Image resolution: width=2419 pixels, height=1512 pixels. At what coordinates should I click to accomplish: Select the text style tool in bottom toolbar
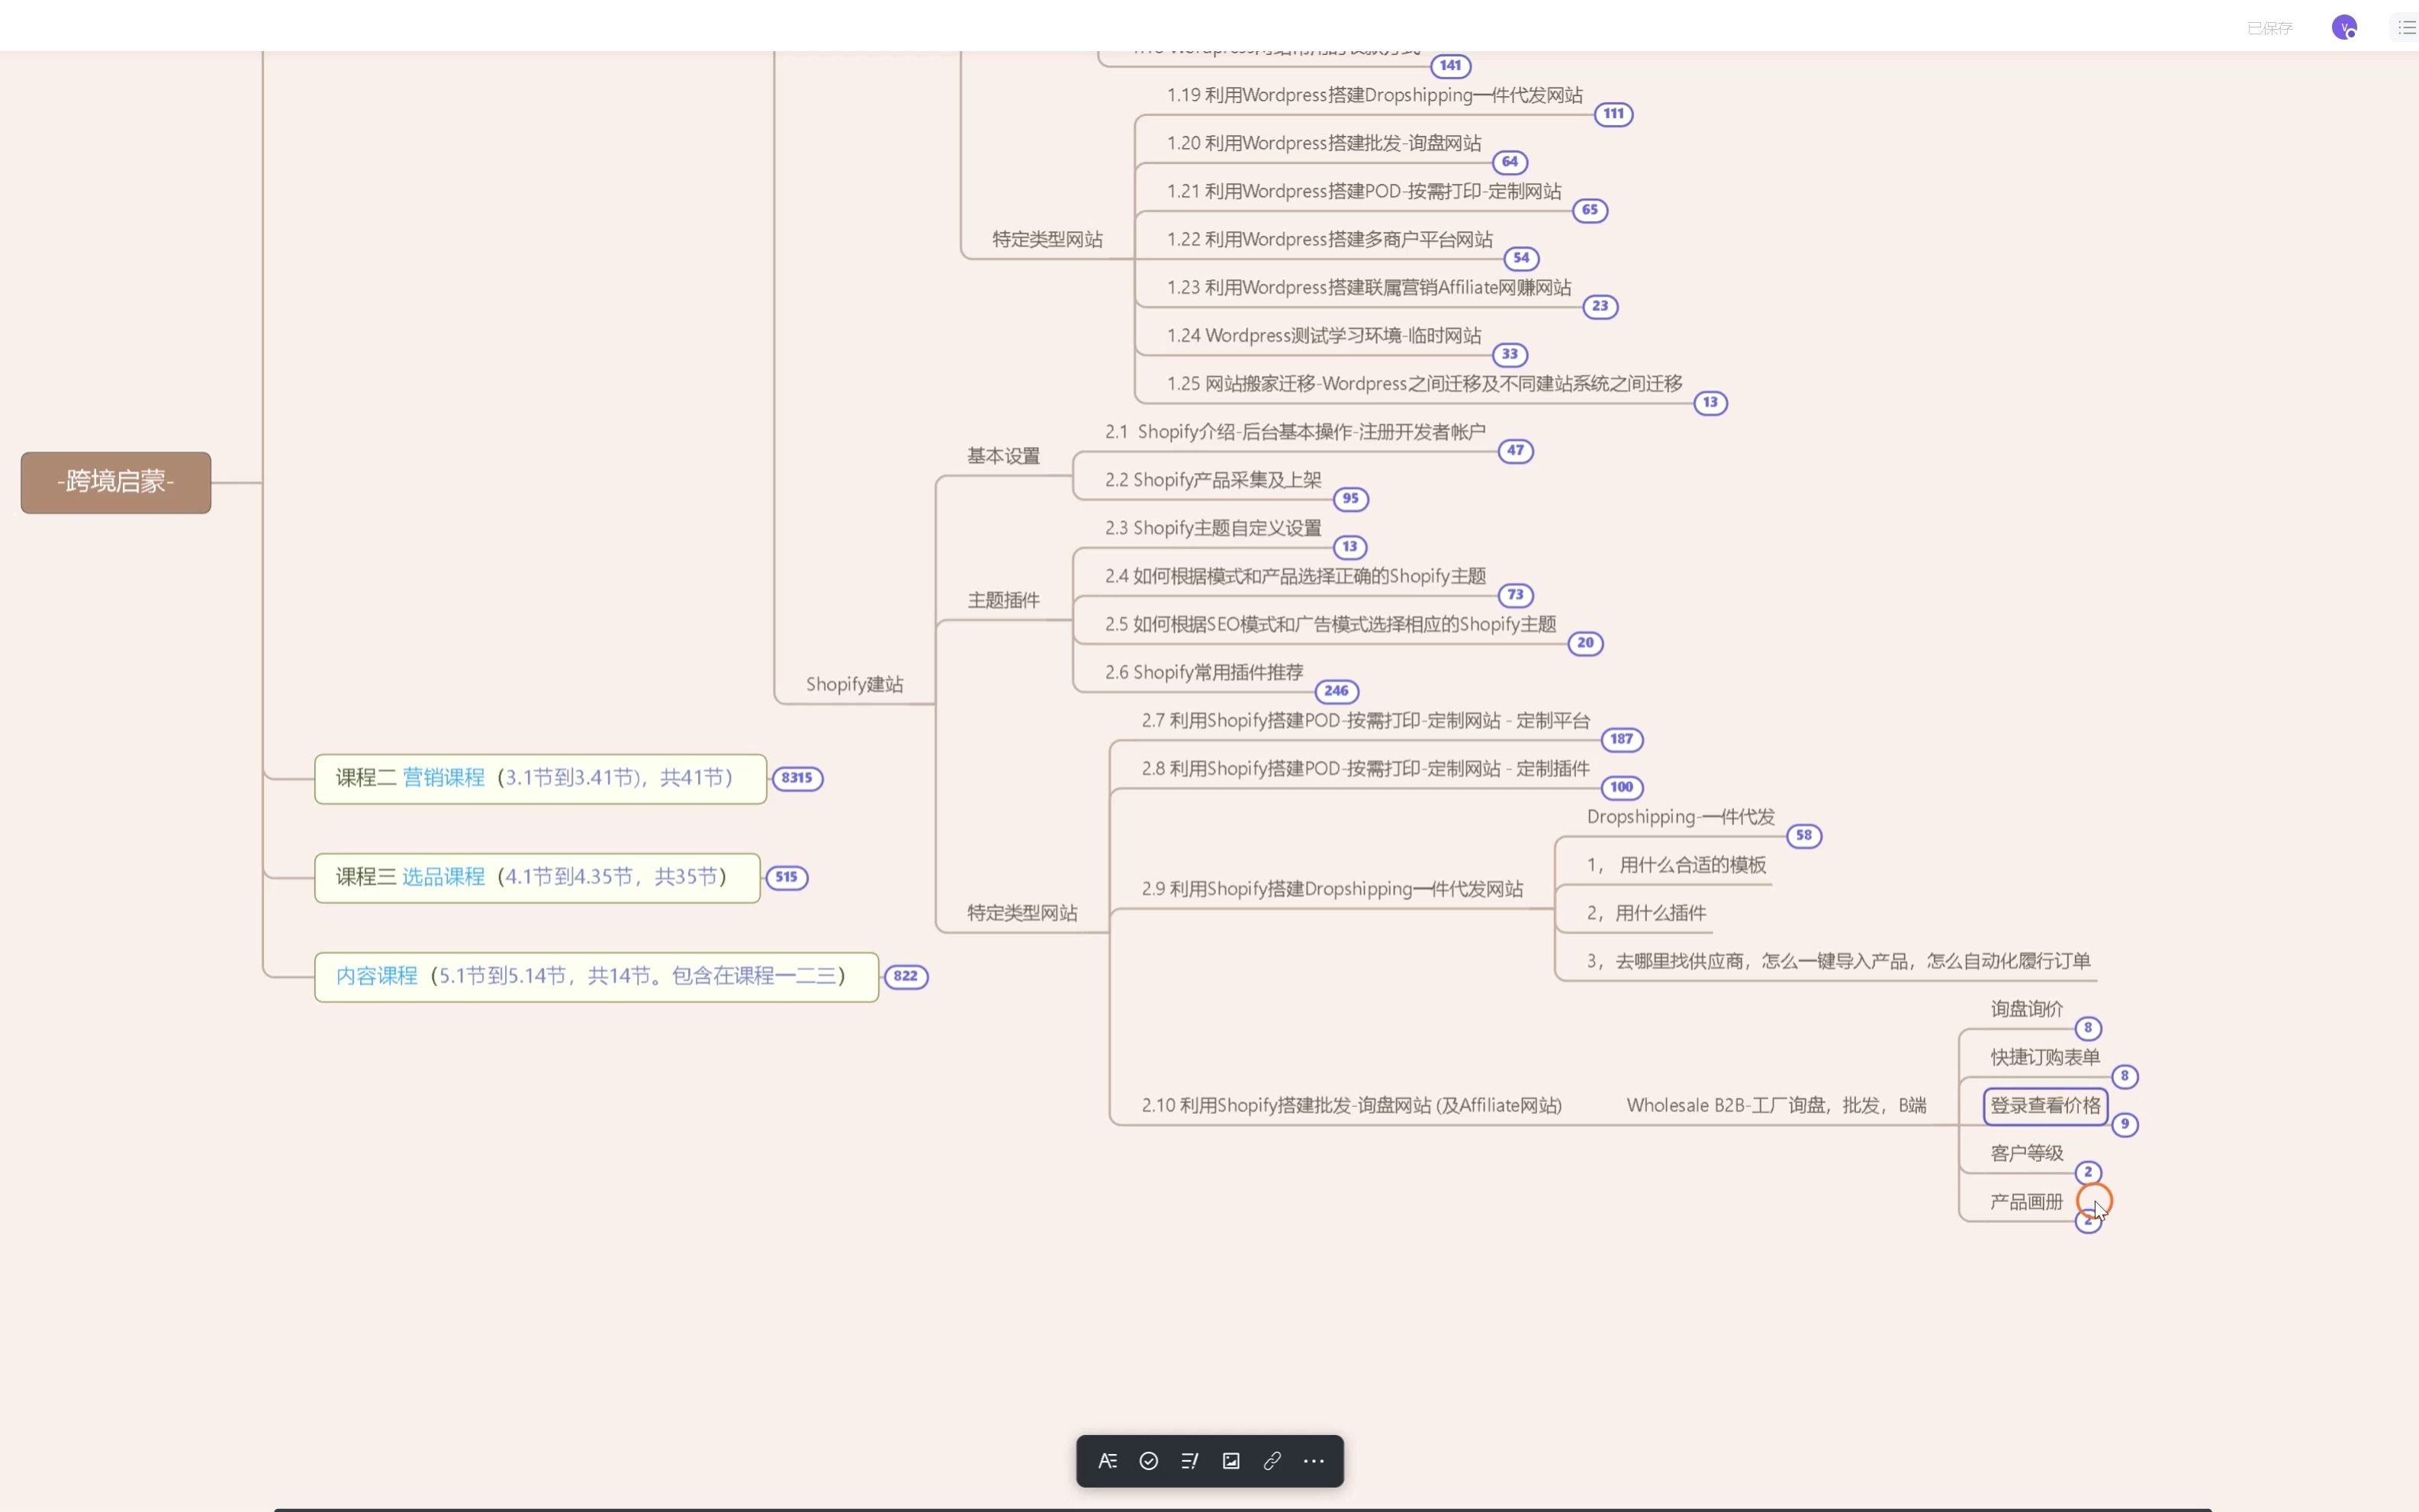tap(1107, 1460)
